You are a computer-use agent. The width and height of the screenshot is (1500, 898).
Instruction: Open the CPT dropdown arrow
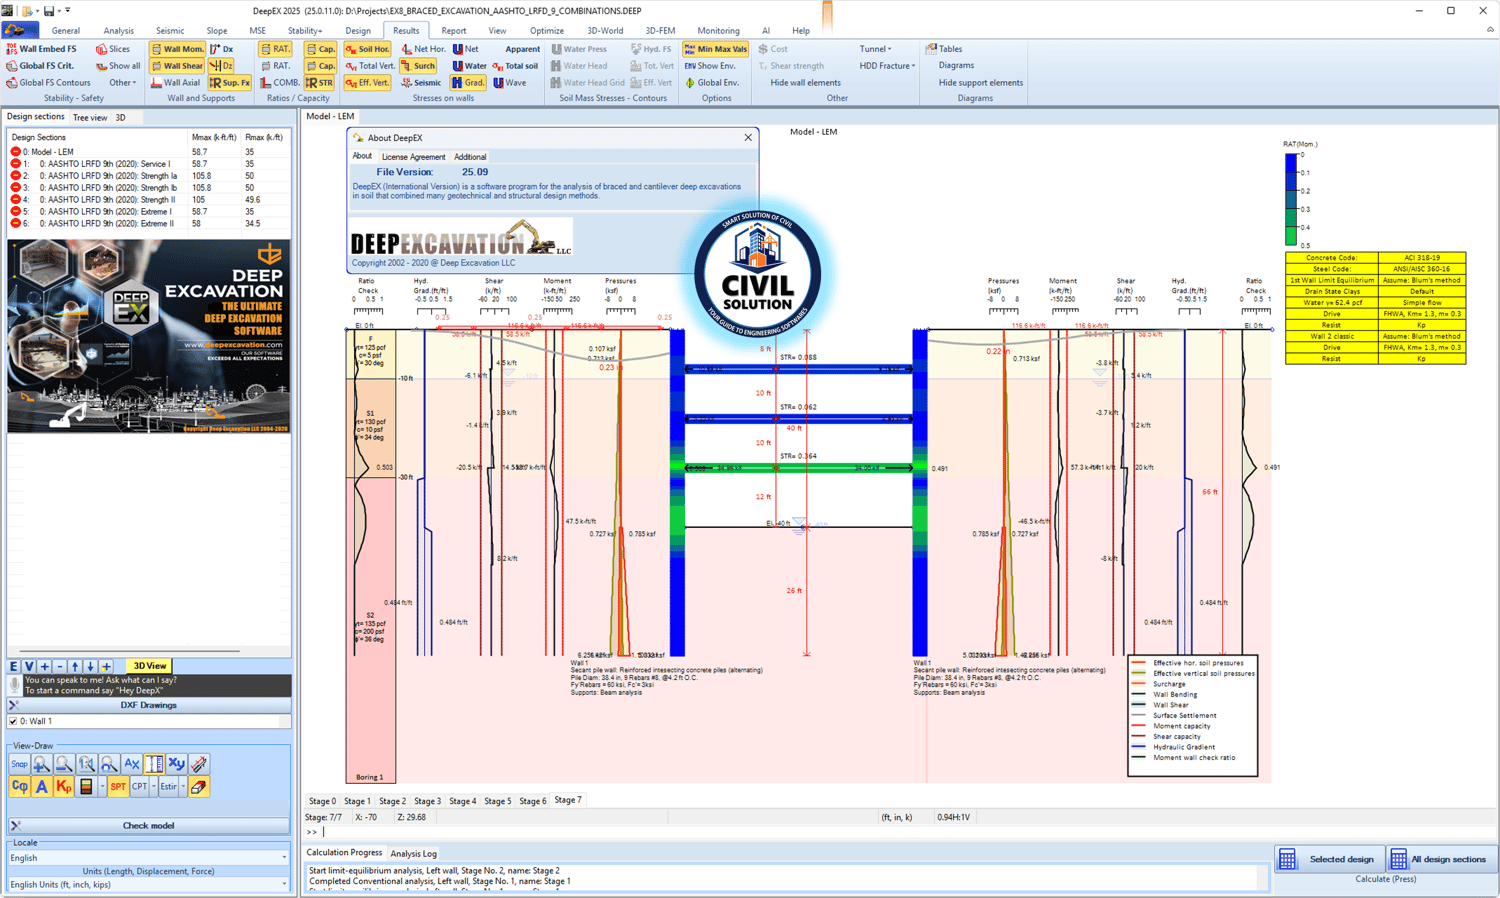point(154,787)
